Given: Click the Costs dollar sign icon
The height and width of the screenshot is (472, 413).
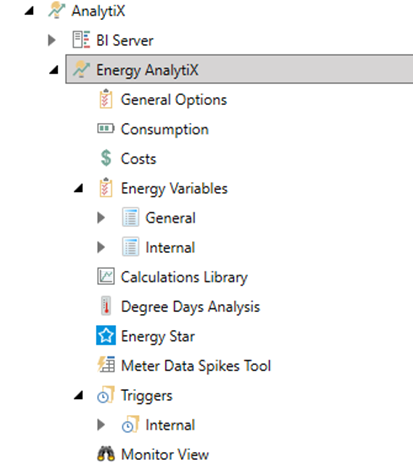Looking at the screenshot, I should point(106,158).
